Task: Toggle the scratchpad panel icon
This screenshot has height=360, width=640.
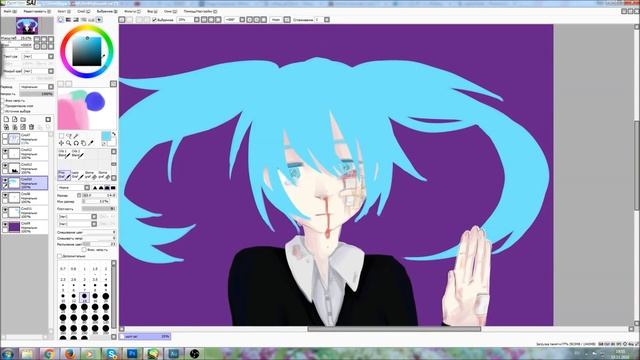Action: pos(99,20)
